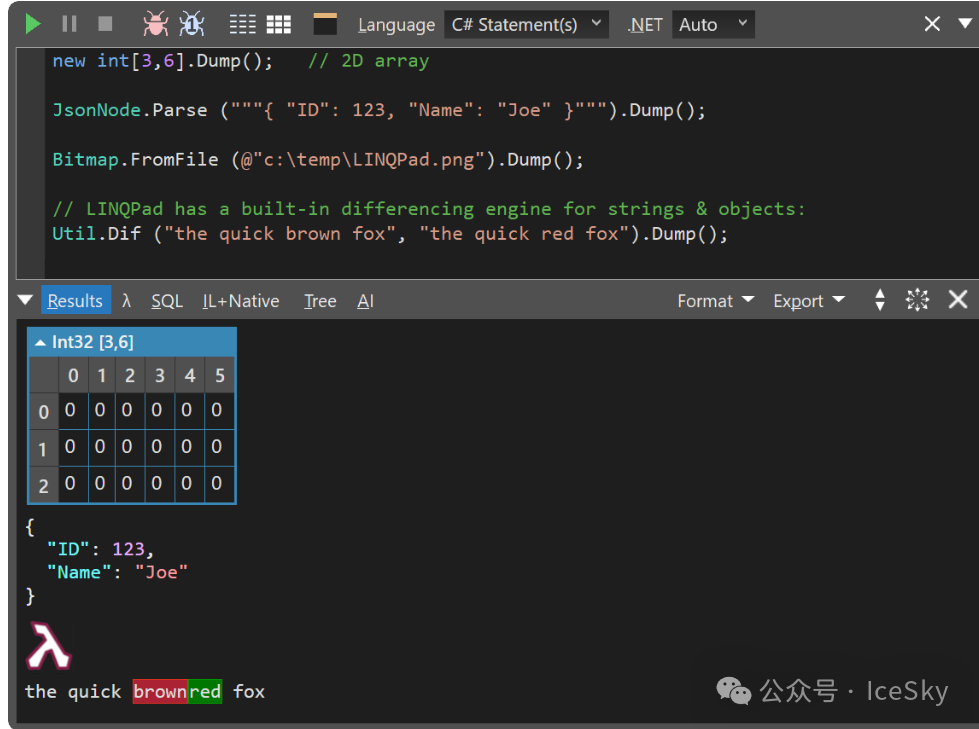The image size is (979, 729).
Task: Click the up/down arrows icon in results bar
Action: (x=880, y=300)
